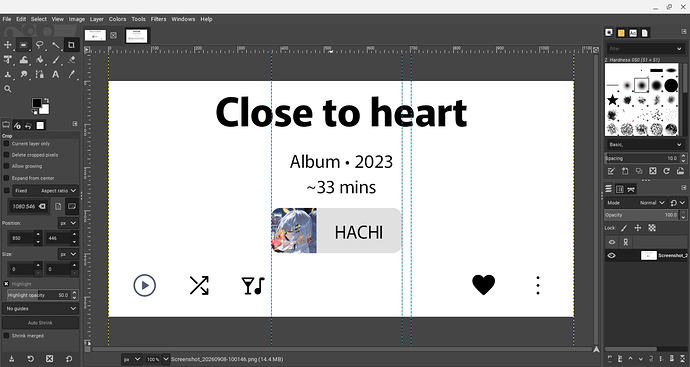The image size is (690, 367).
Task: Enable Current layer only checkbox
Action: [6, 143]
